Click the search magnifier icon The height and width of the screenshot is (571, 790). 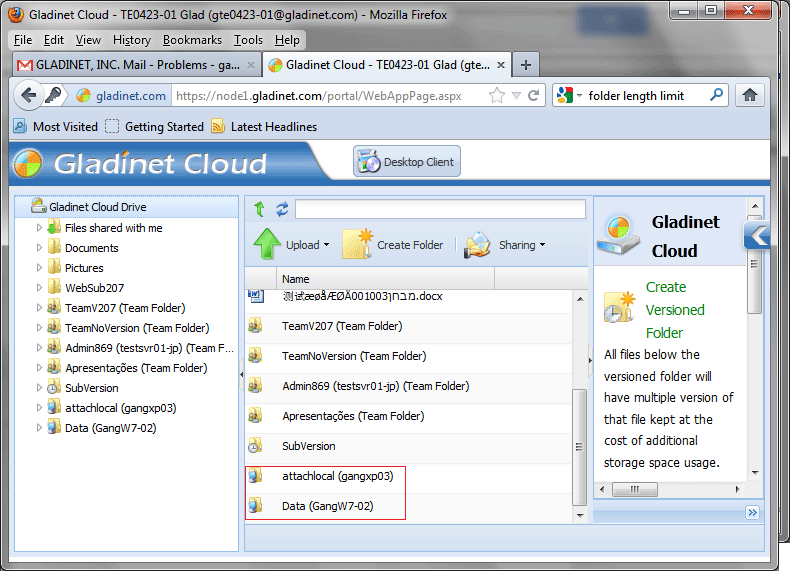click(x=716, y=95)
